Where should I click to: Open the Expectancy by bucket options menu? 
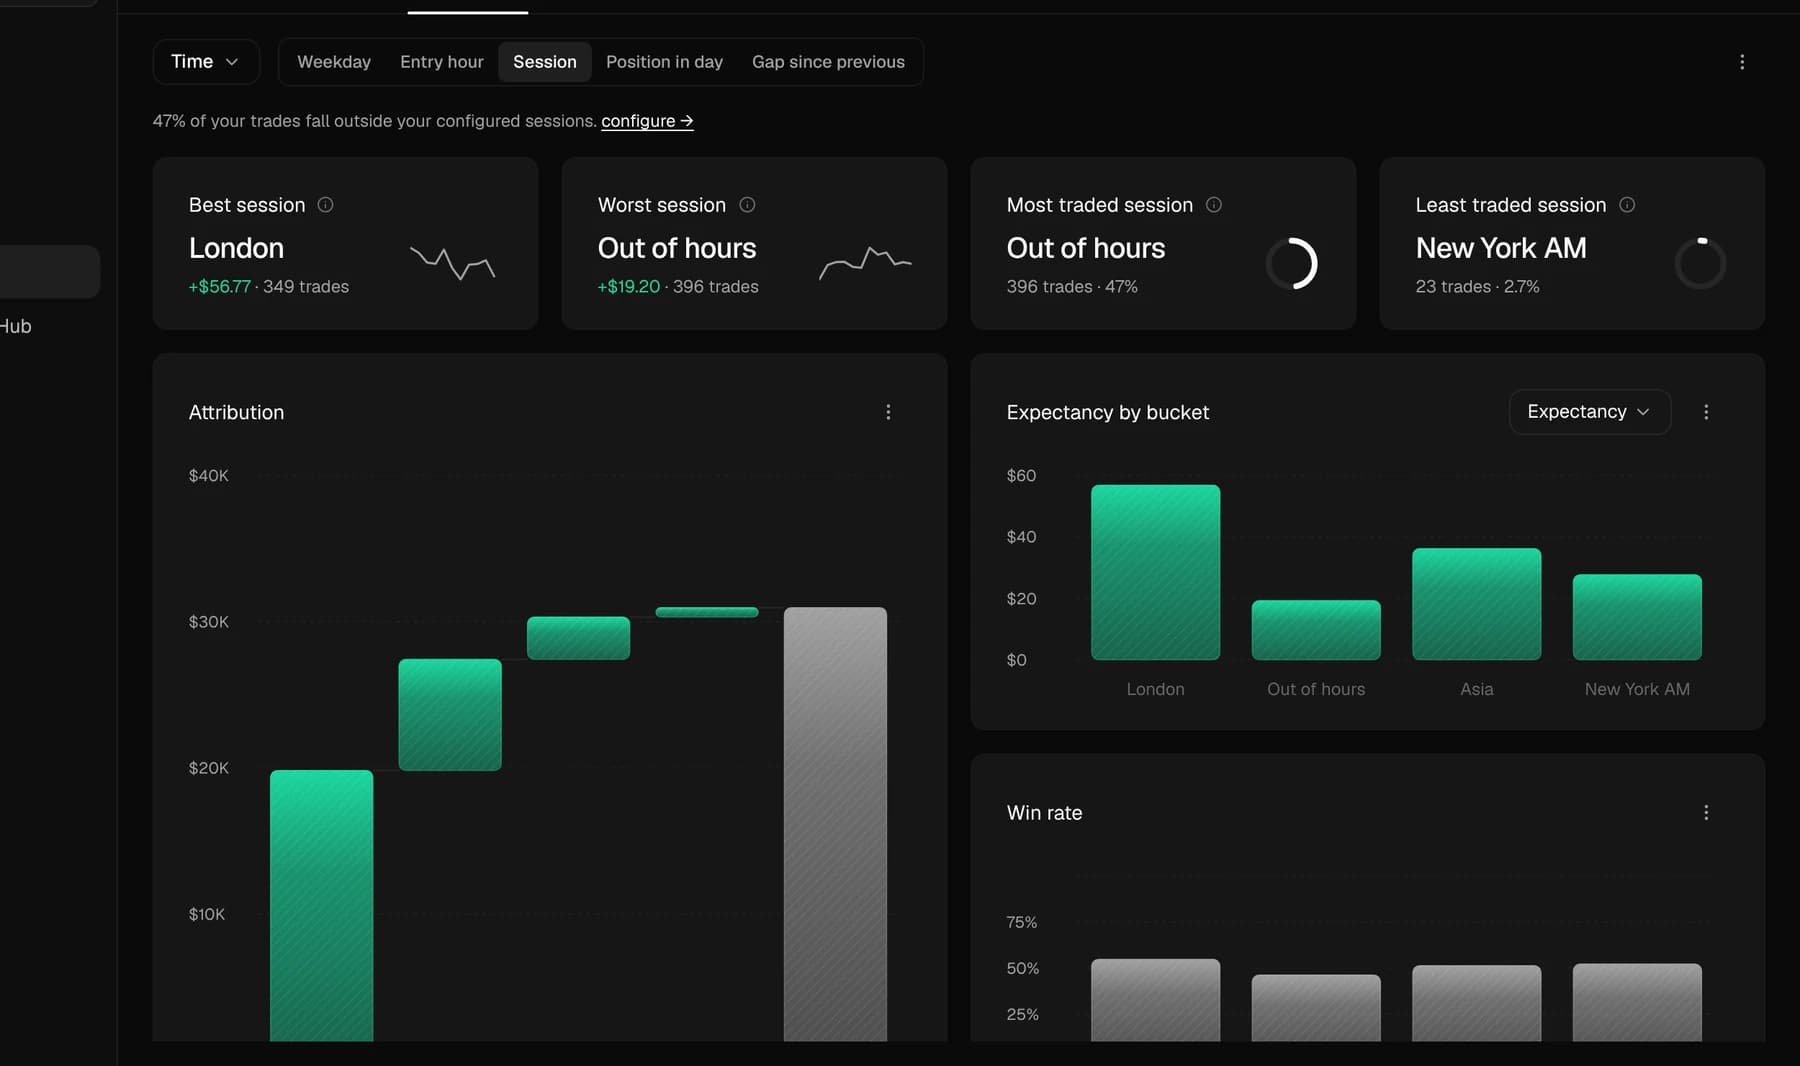1706,412
